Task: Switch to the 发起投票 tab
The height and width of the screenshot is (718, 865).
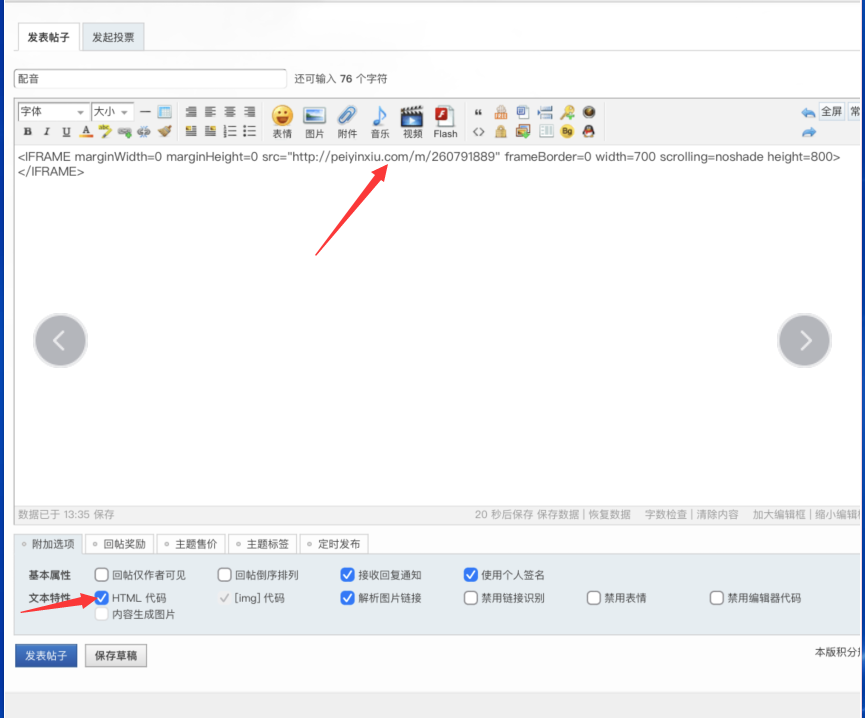Action: (113, 38)
